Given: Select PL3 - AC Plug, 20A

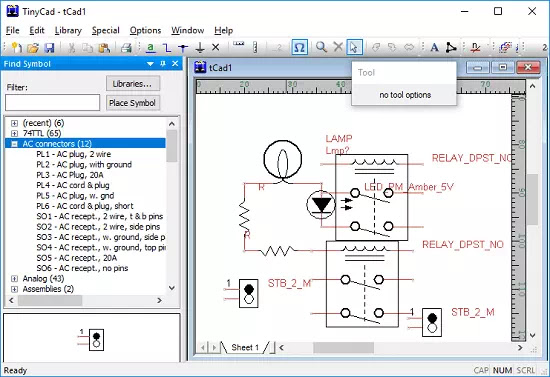Looking at the screenshot, I should click(x=70, y=175).
